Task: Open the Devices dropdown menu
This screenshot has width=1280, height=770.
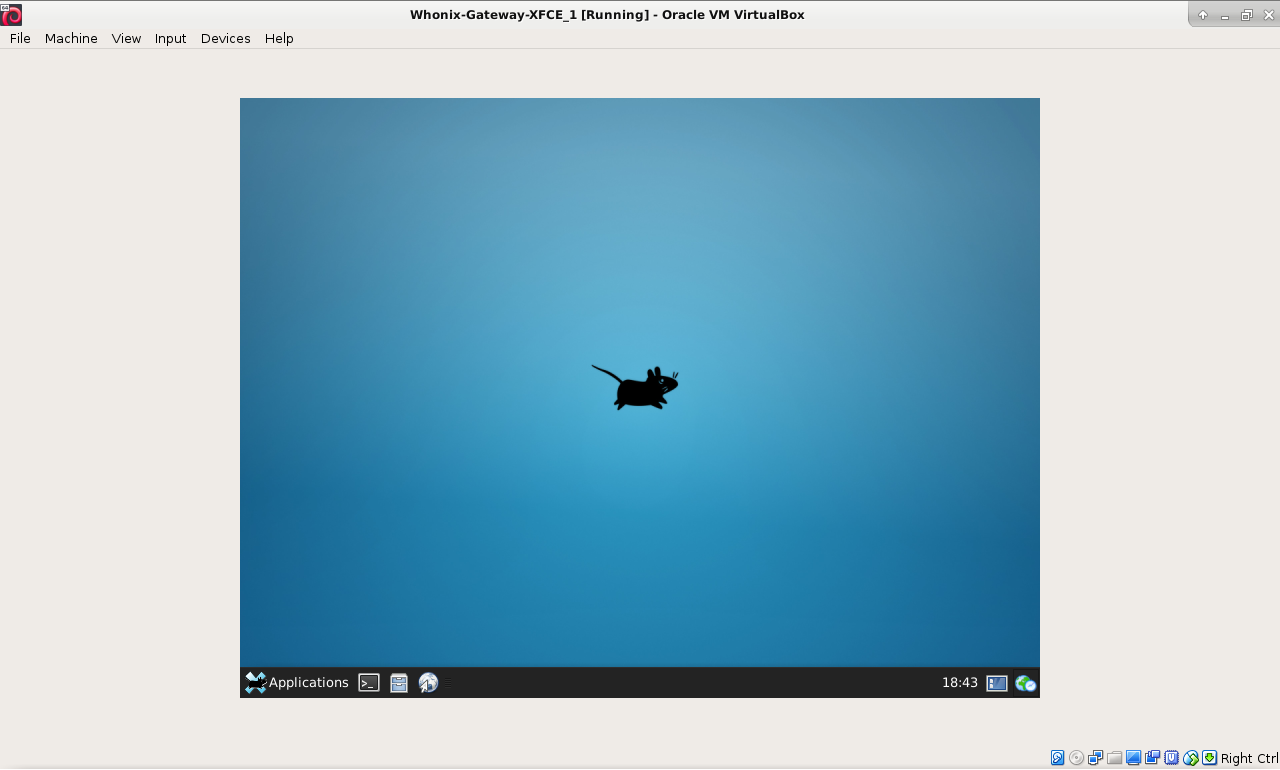Action: pyautogui.click(x=225, y=38)
